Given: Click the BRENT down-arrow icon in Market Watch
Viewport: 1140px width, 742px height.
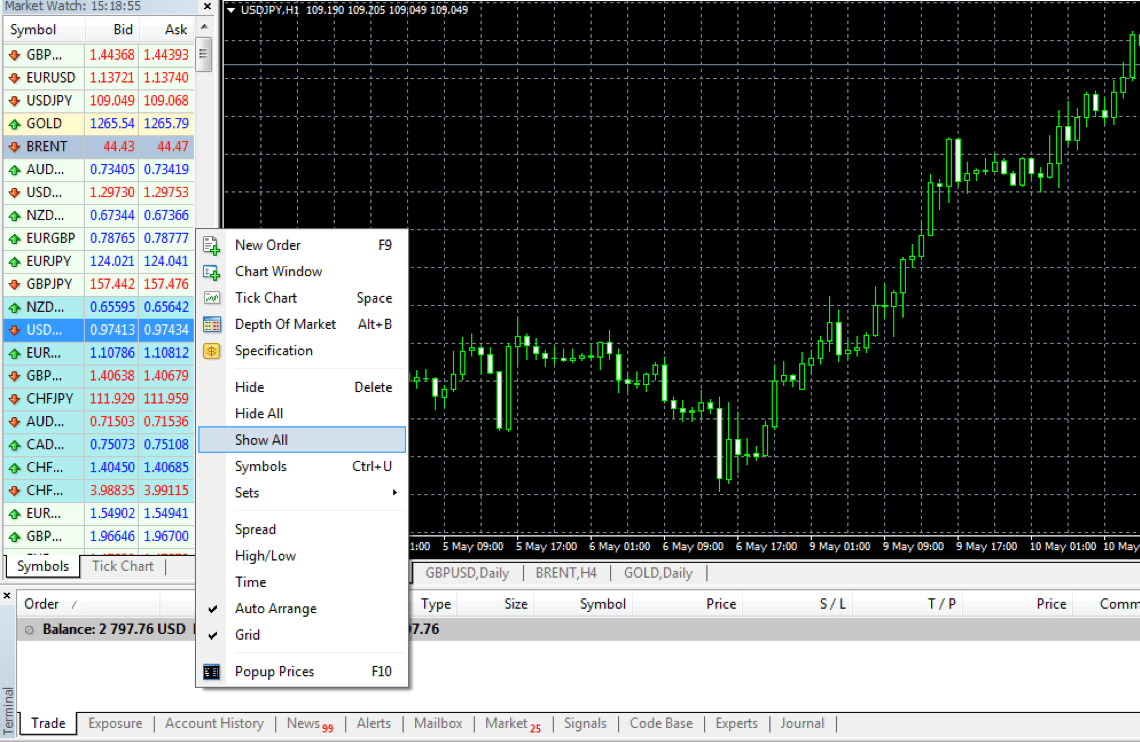Looking at the screenshot, I should tap(14, 147).
